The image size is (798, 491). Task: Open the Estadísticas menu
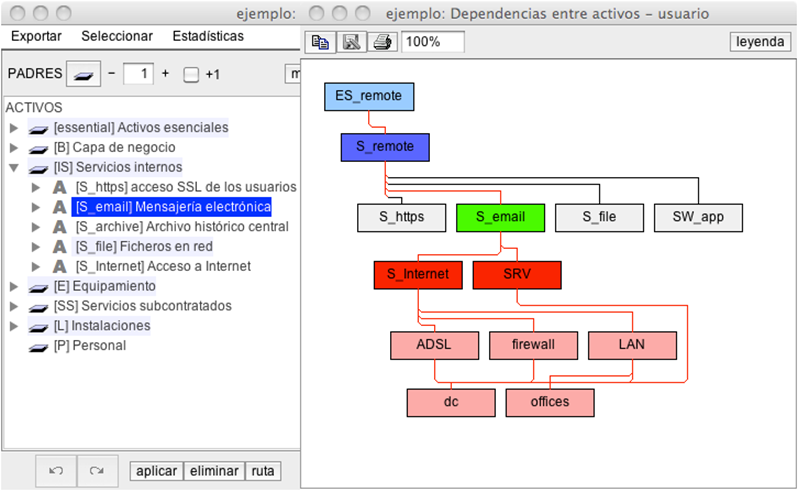click(208, 36)
